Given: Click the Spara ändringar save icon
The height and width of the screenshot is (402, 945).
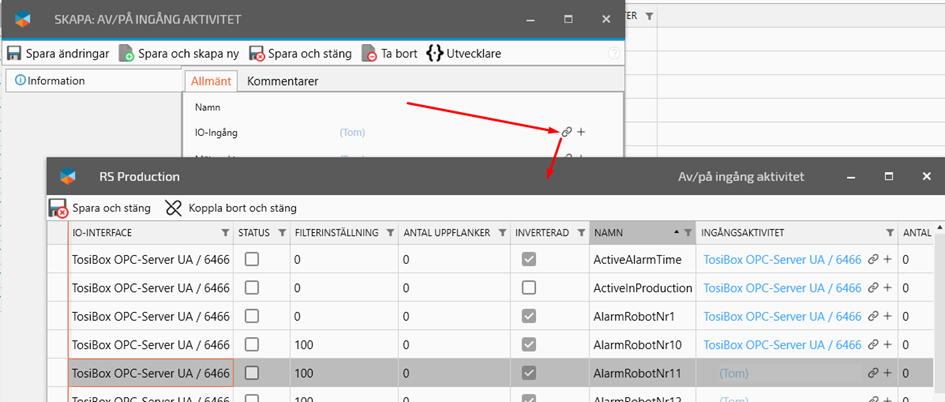Looking at the screenshot, I should [x=15, y=53].
